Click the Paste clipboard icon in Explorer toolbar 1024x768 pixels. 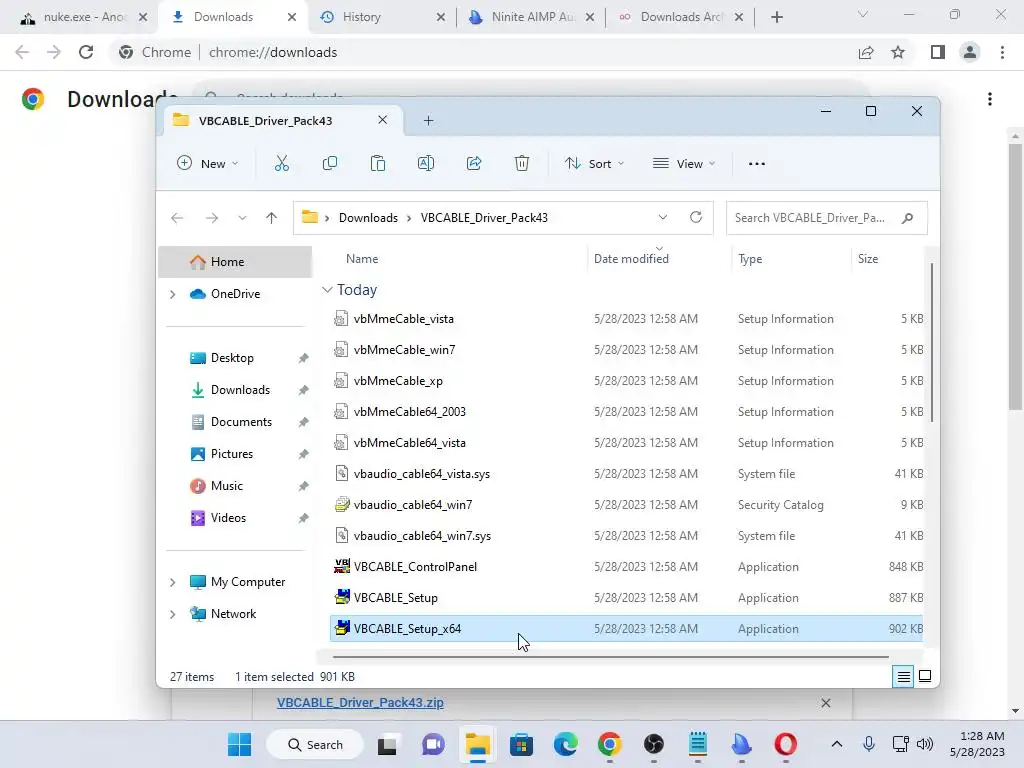(x=377, y=163)
